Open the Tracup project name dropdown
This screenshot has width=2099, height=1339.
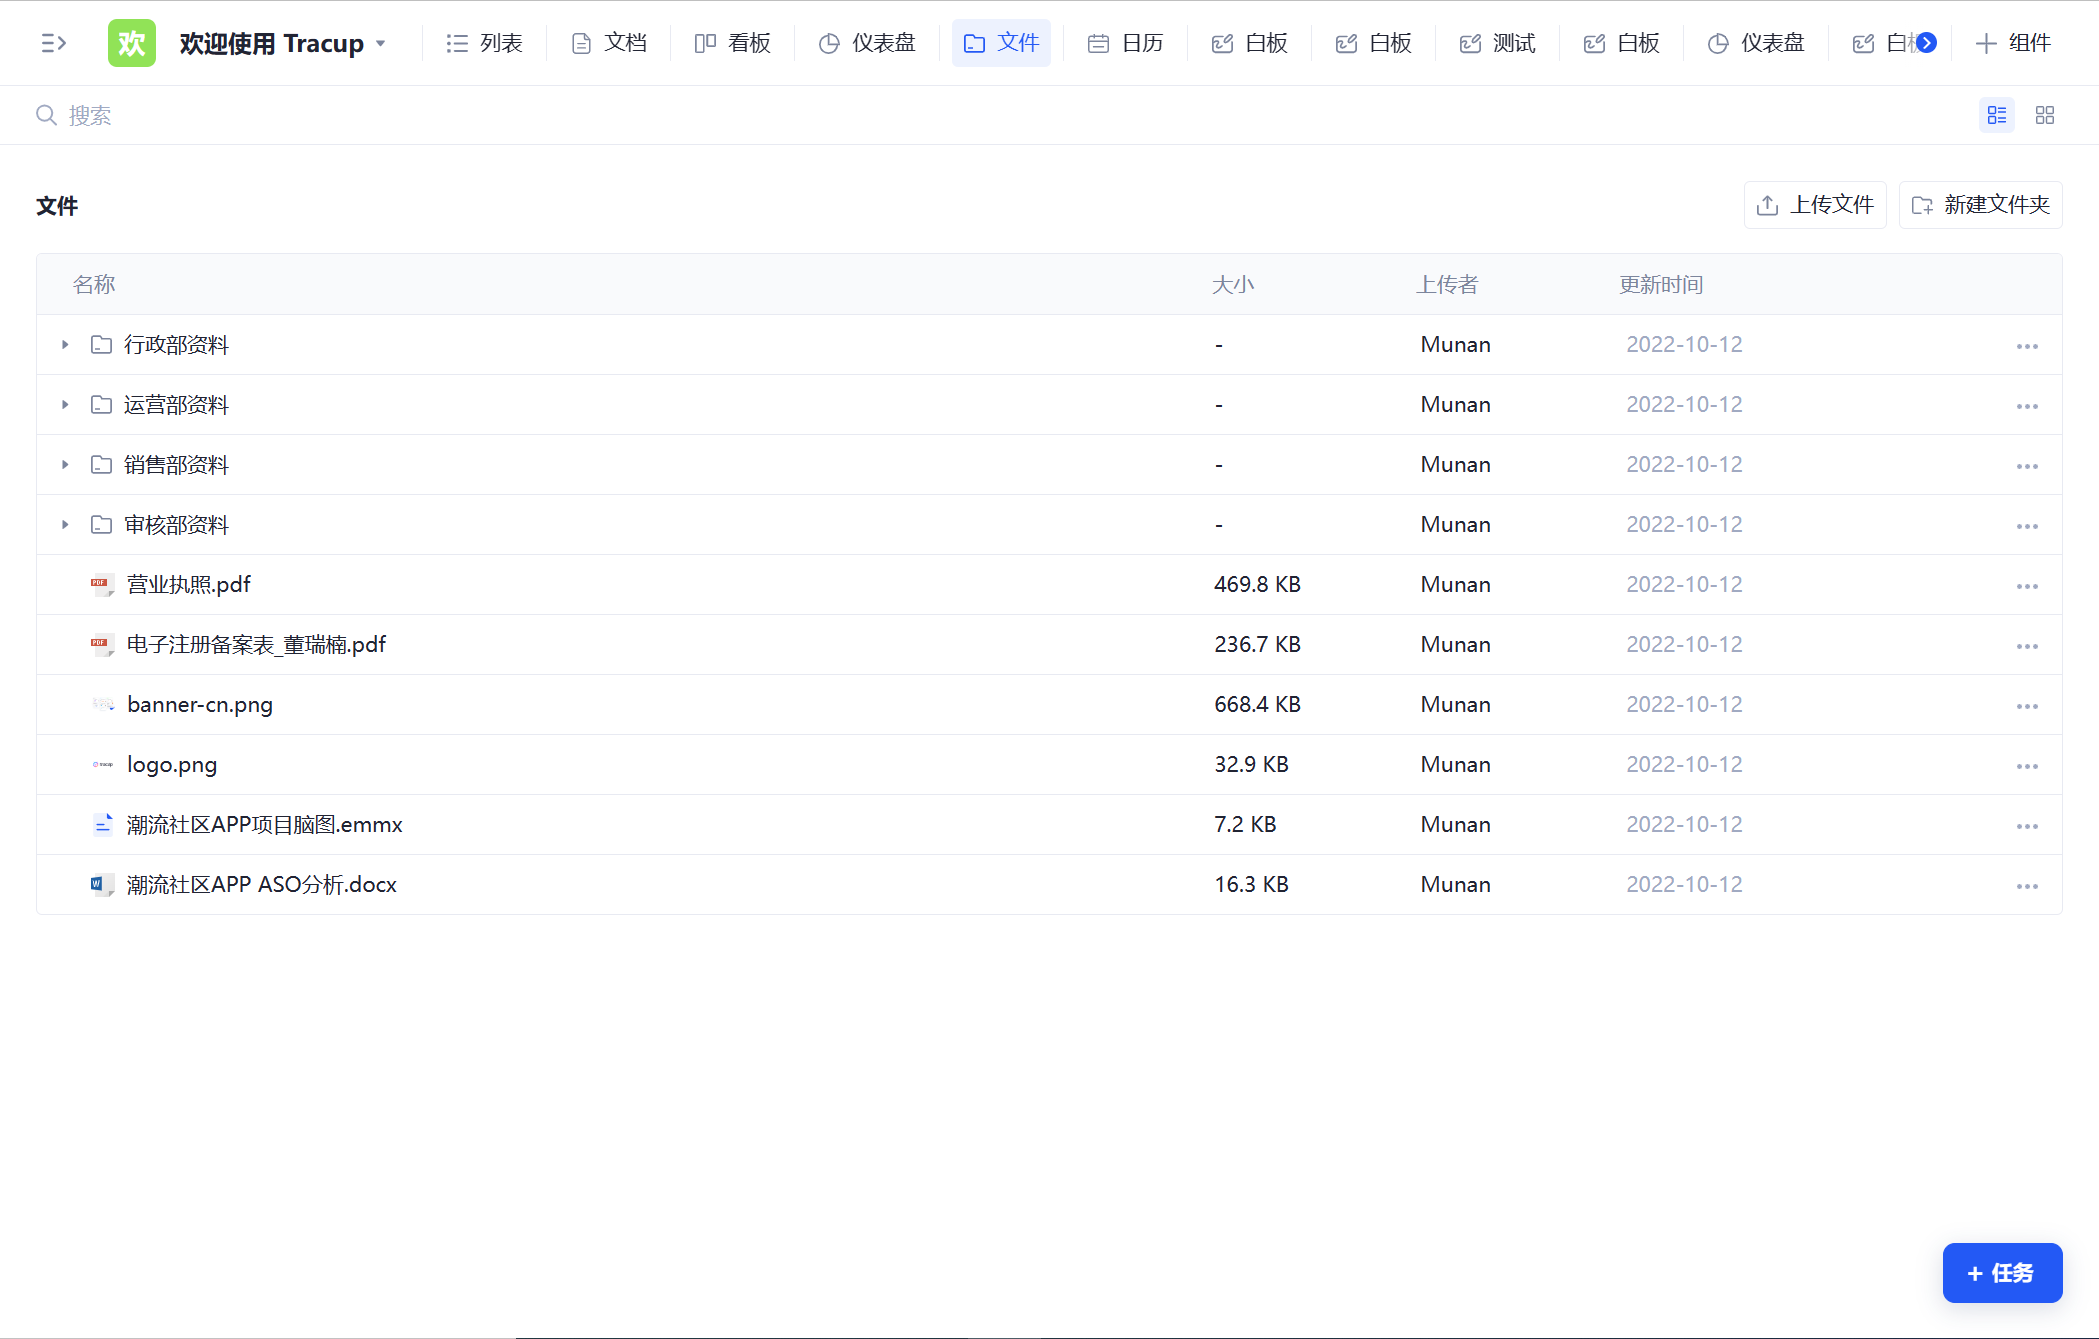381,44
